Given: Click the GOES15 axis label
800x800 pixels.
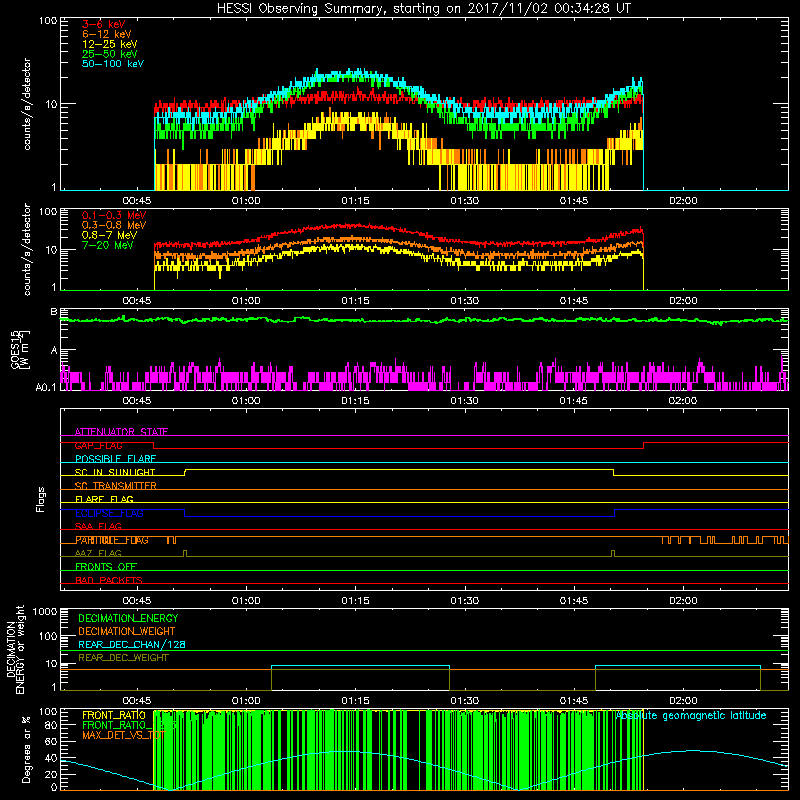Looking at the screenshot, I should pyautogui.click(x=20, y=349).
